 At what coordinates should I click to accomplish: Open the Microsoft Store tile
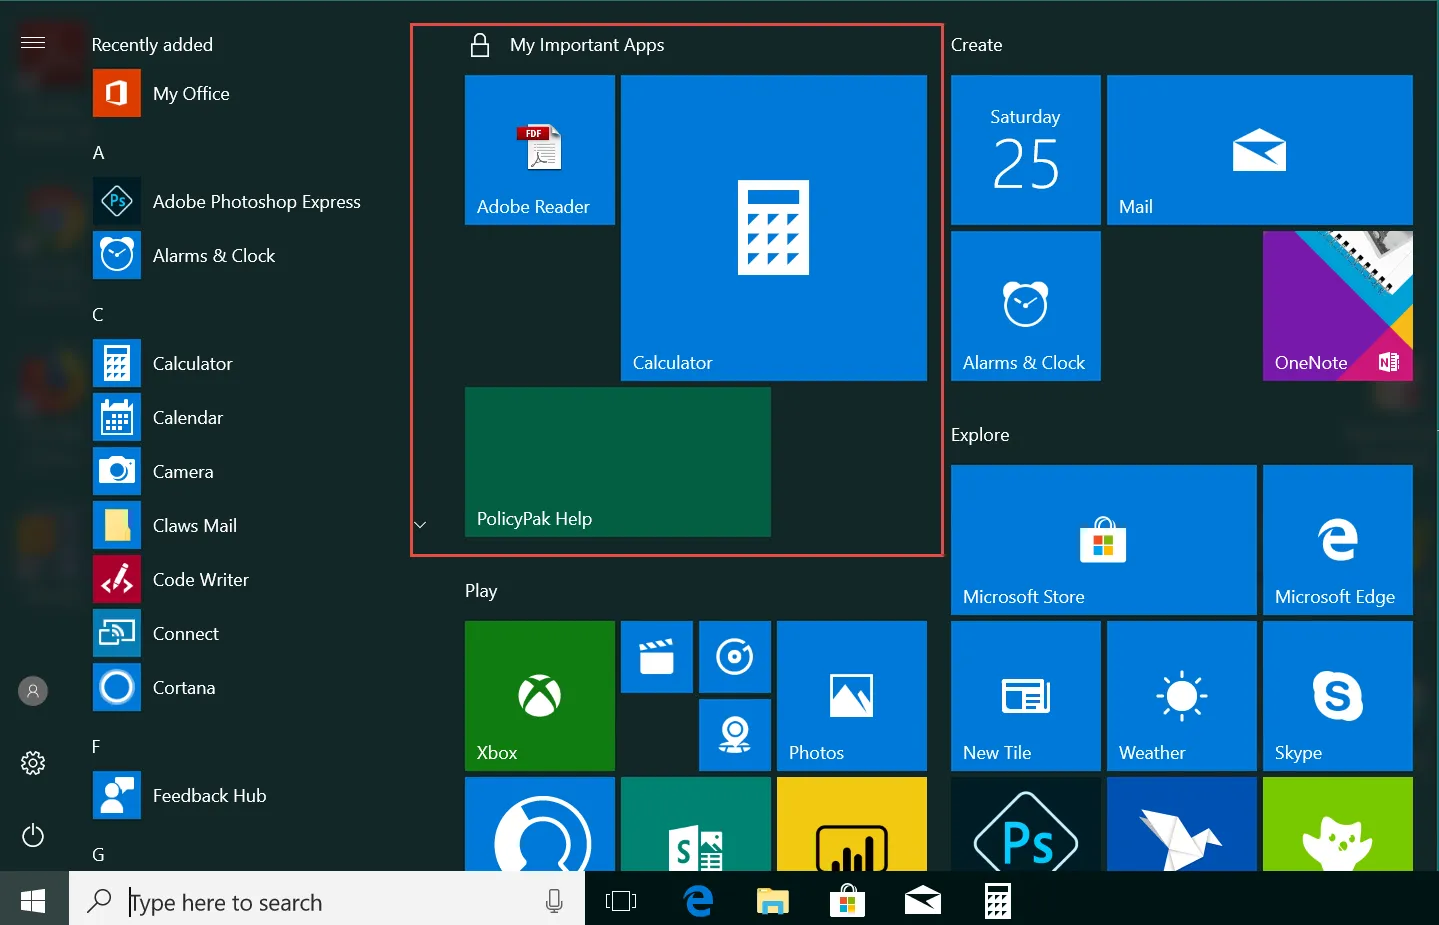point(1104,540)
